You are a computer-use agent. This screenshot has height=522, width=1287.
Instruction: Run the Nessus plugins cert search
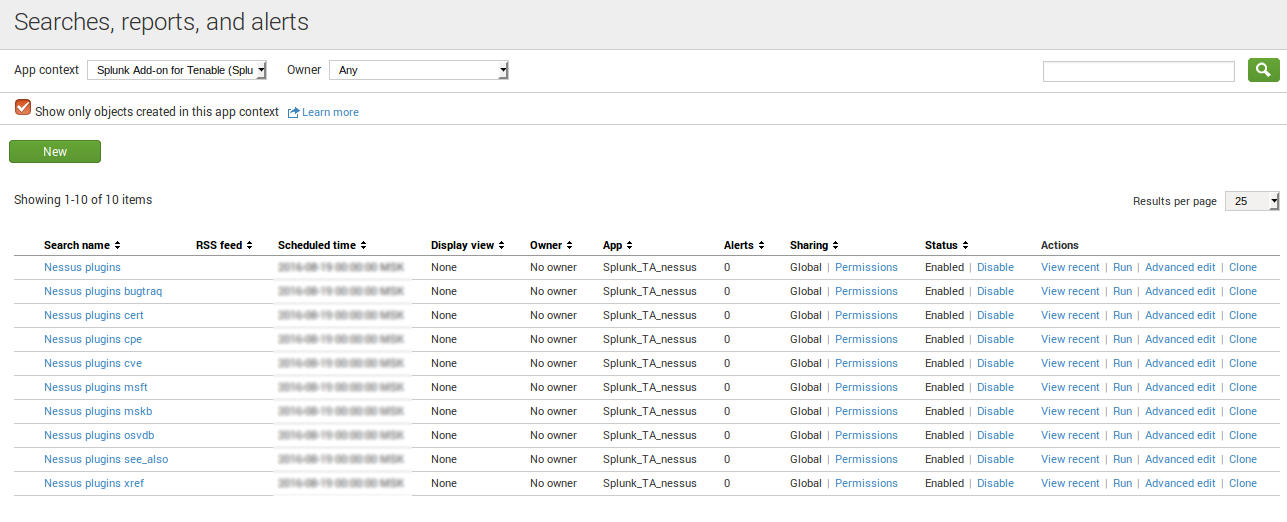coord(1122,316)
